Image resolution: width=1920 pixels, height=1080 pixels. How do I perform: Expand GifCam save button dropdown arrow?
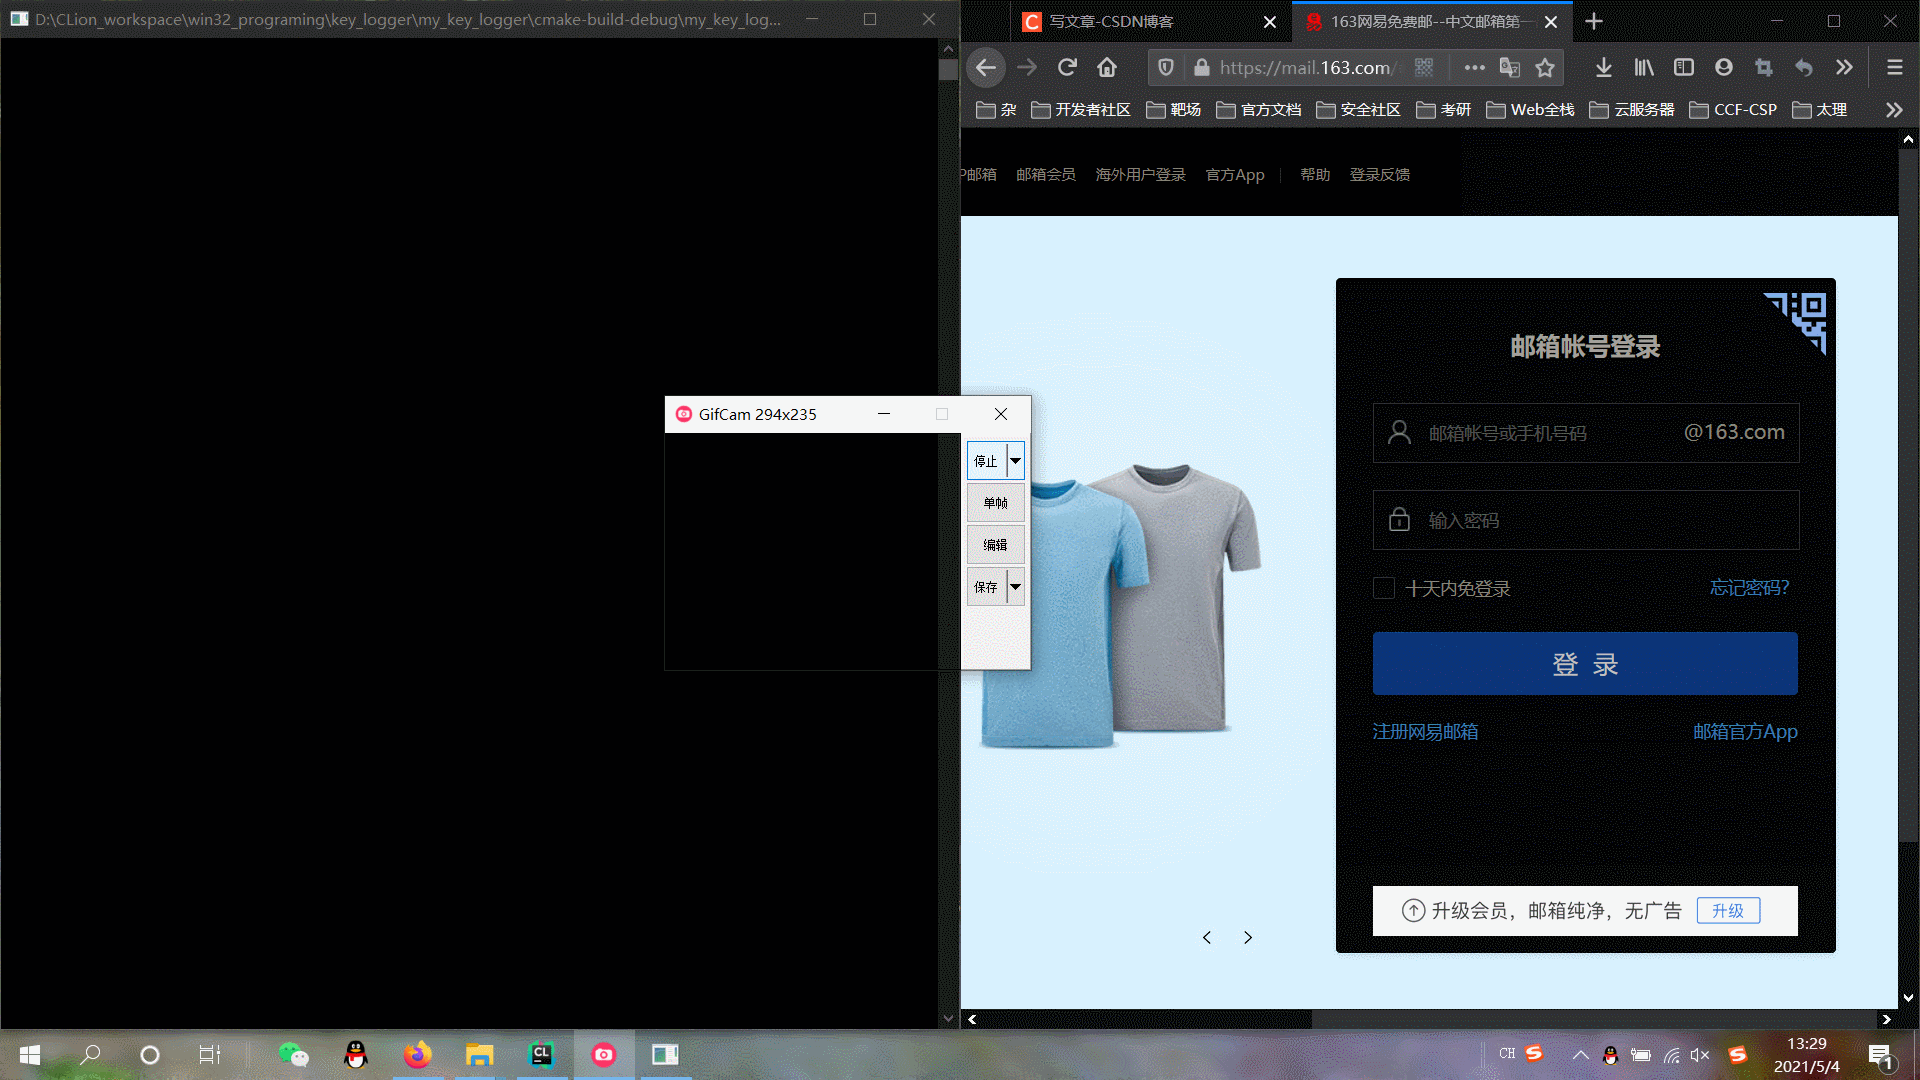[1015, 587]
